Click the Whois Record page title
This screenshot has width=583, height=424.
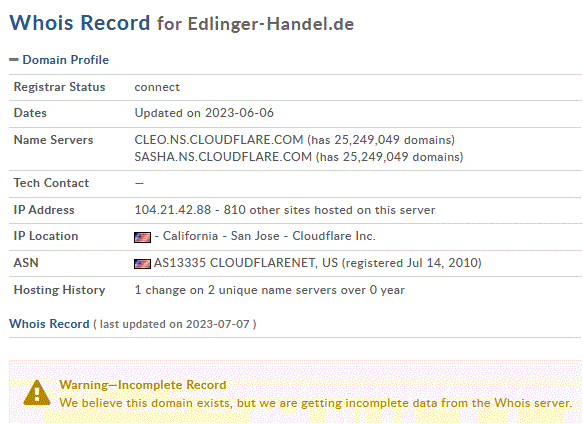pyautogui.click(x=80, y=23)
